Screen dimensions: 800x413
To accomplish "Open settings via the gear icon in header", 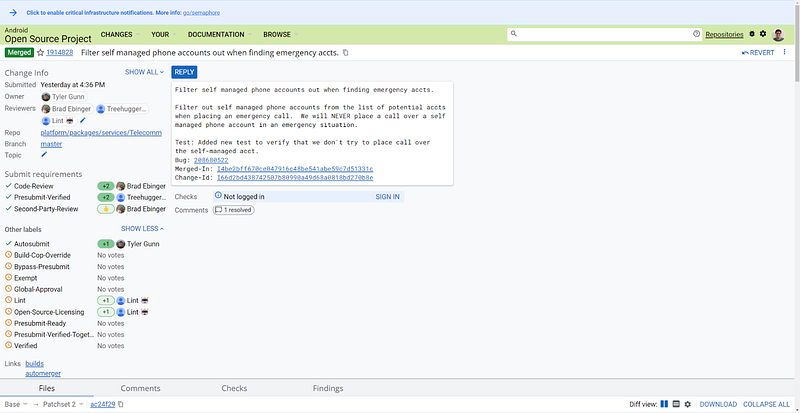I will click(763, 34).
